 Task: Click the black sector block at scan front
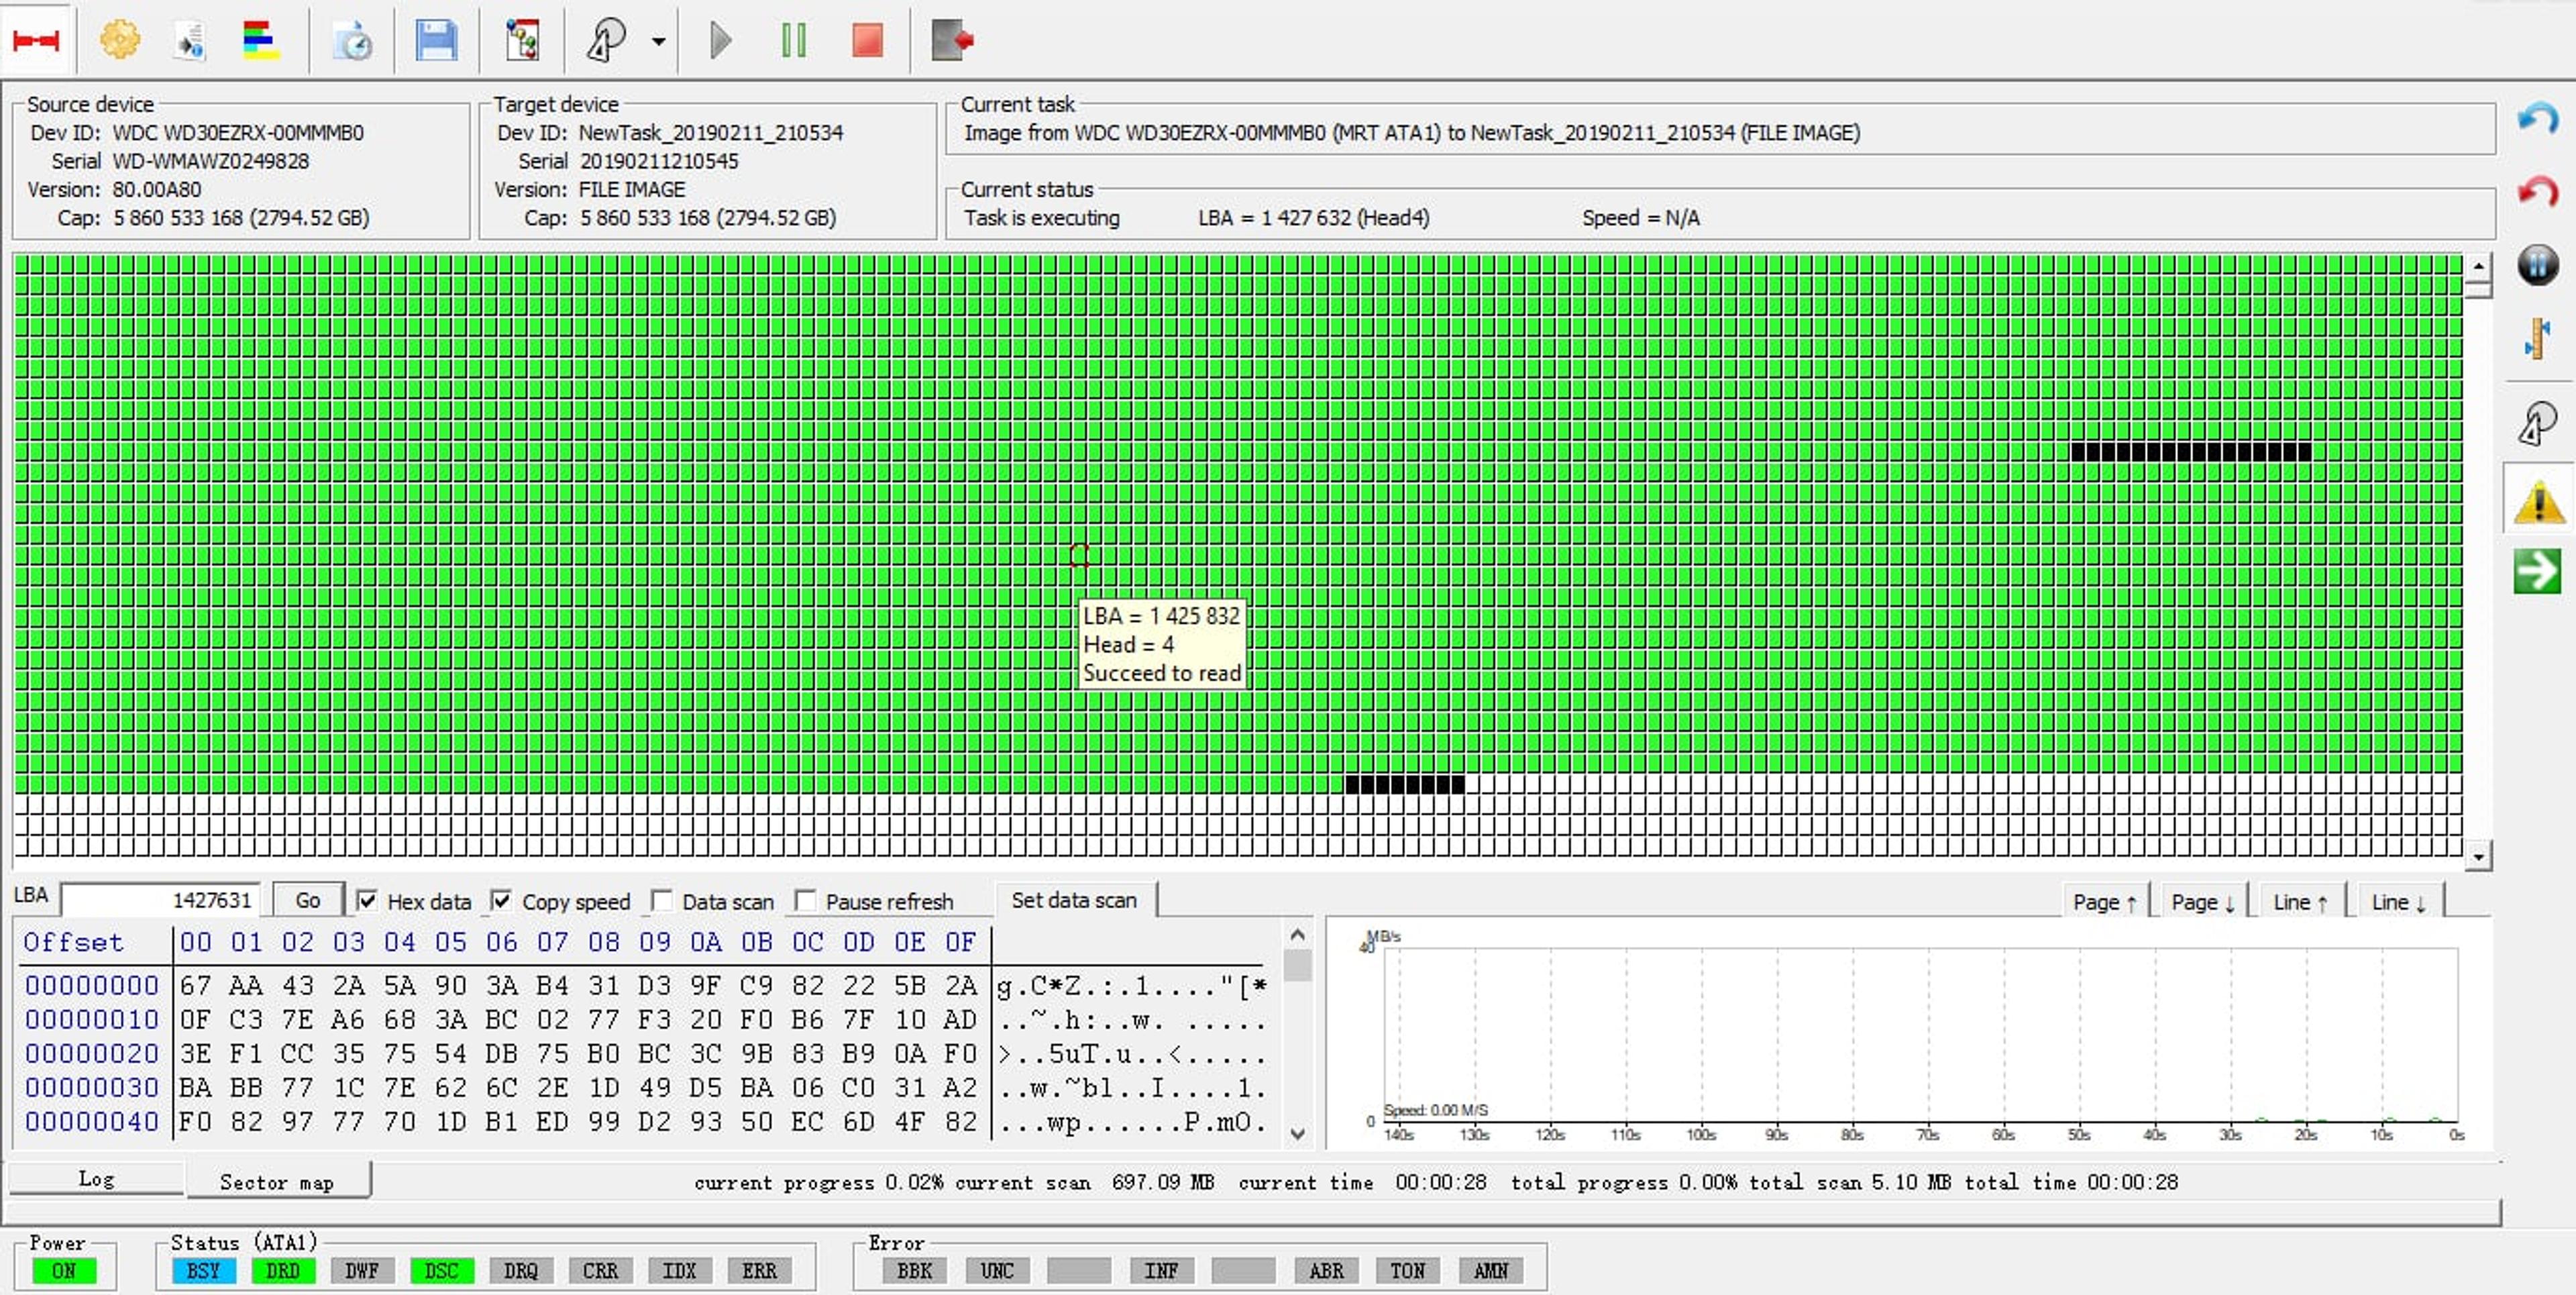(1405, 784)
